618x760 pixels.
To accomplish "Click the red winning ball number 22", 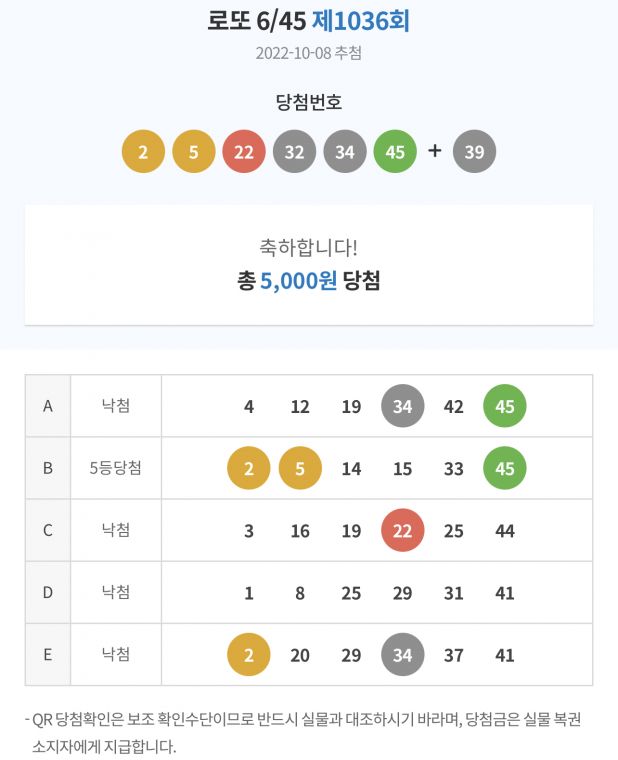I will pos(244,152).
